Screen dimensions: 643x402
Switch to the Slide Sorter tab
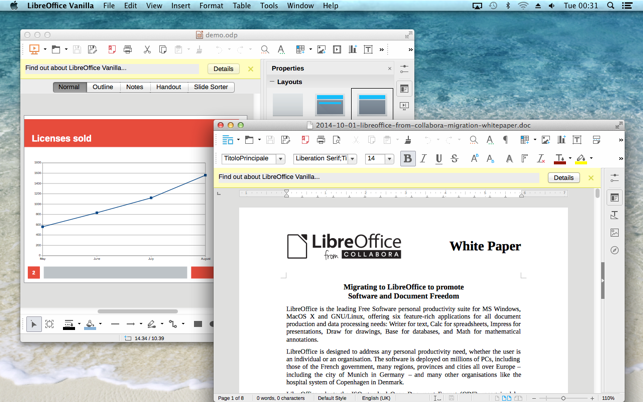pos(211,87)
